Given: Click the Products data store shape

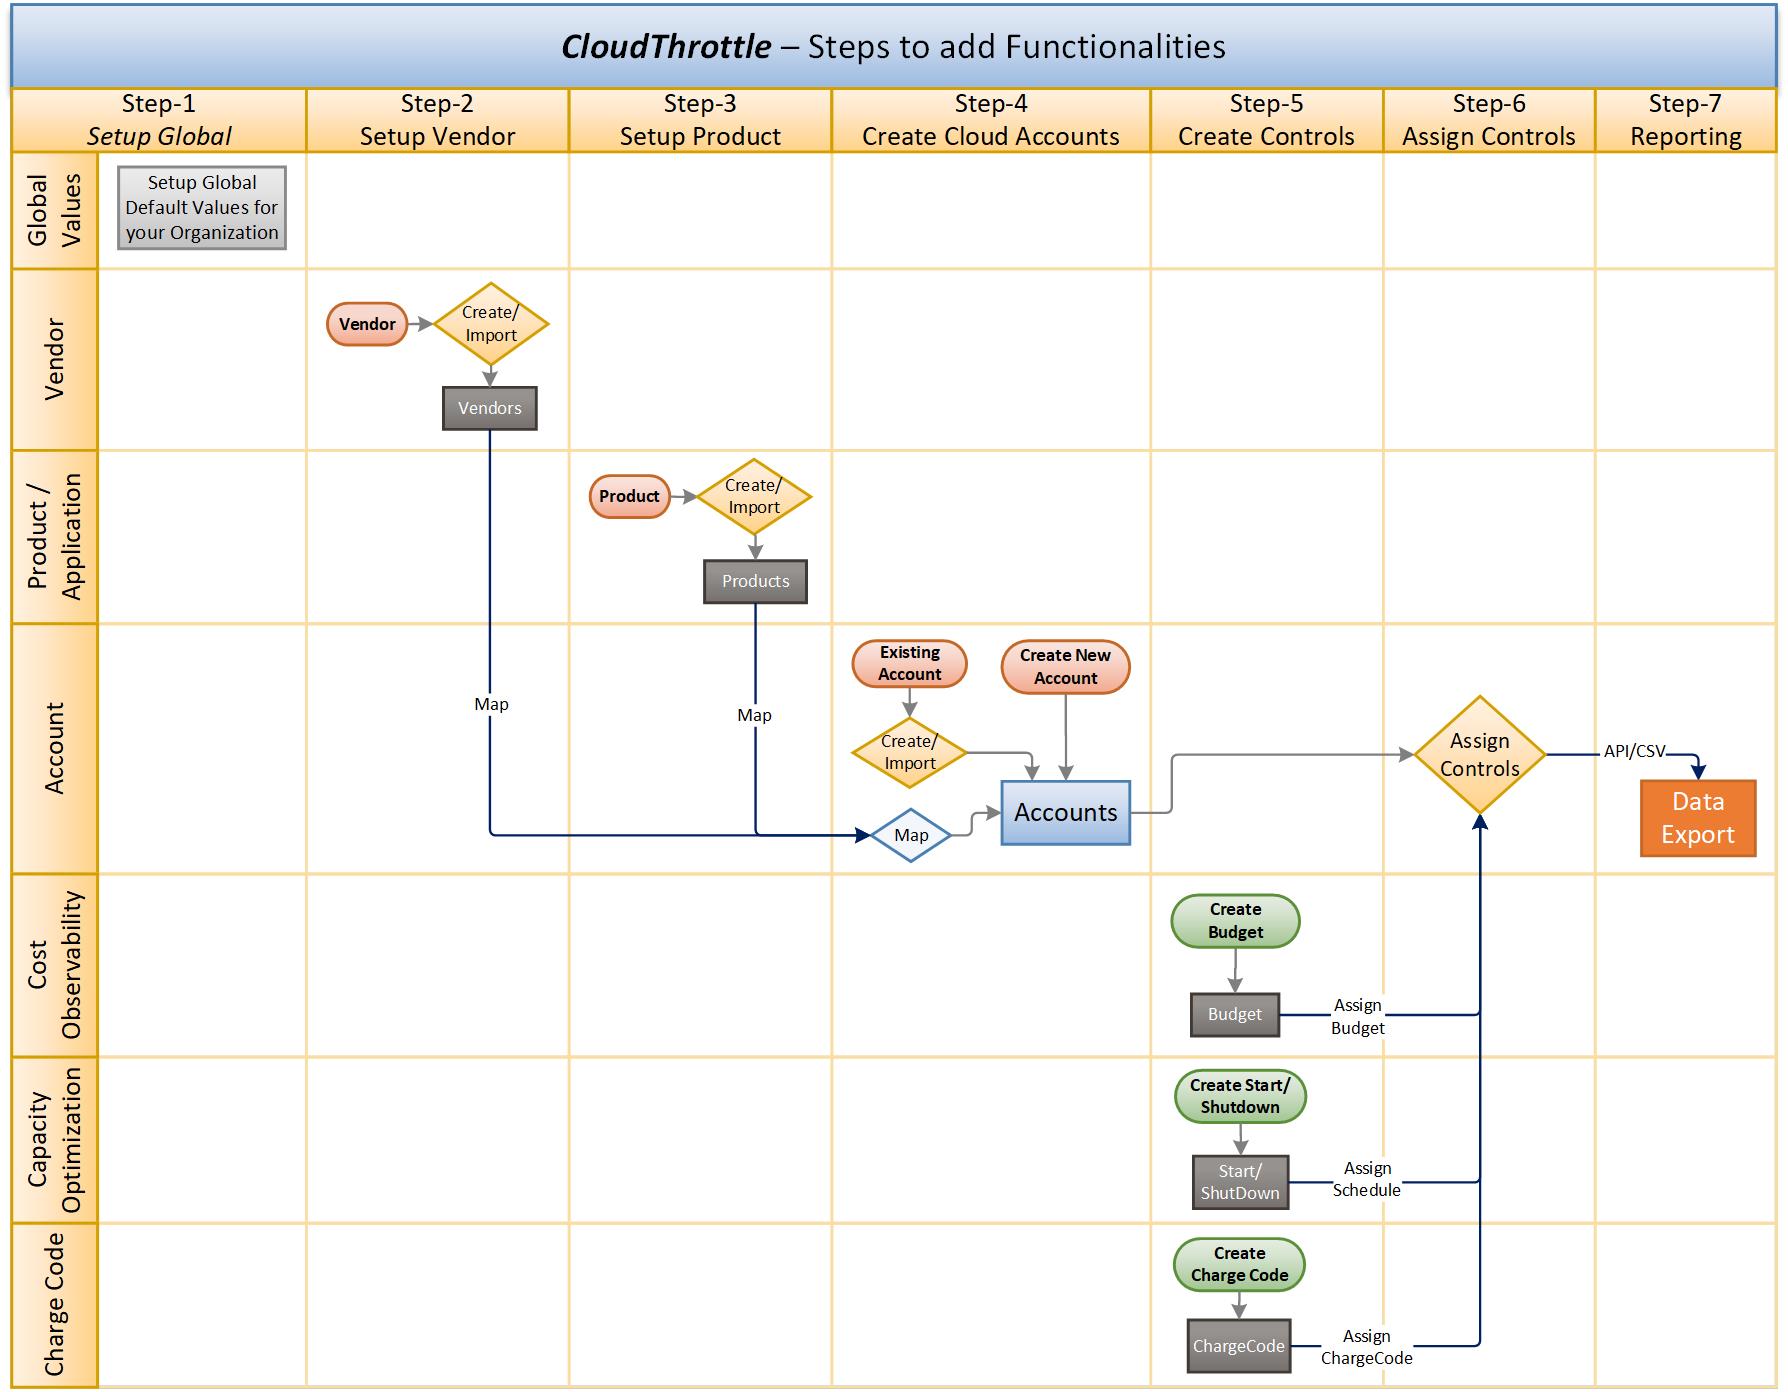Looking at the screenshot, I should pyautogui.click(x=755, y=581).
